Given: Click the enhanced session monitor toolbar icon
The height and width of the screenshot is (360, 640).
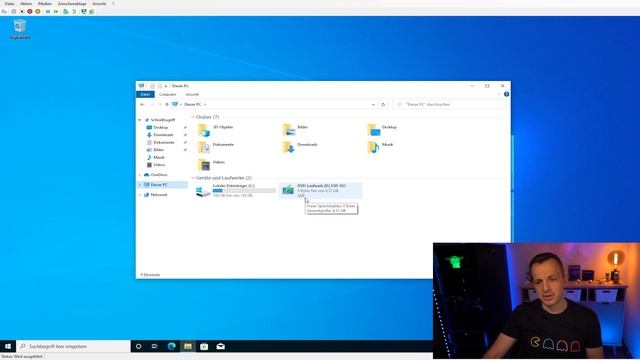Looking at the screenshot, I should pos(84,11).
